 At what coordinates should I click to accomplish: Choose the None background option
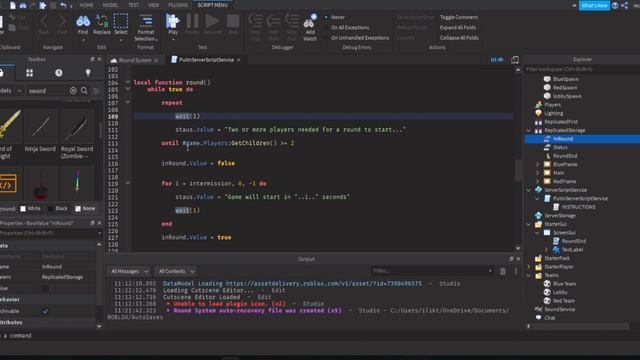(x=85, y=209)
